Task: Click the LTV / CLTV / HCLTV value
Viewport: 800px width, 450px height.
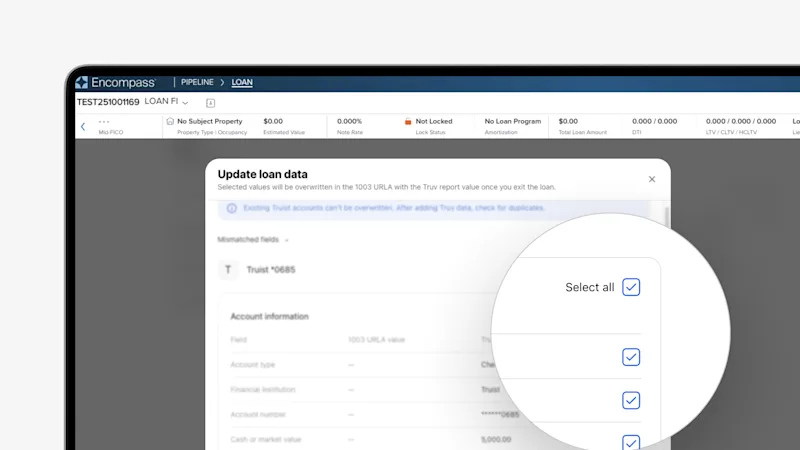Action: (741, 121)
